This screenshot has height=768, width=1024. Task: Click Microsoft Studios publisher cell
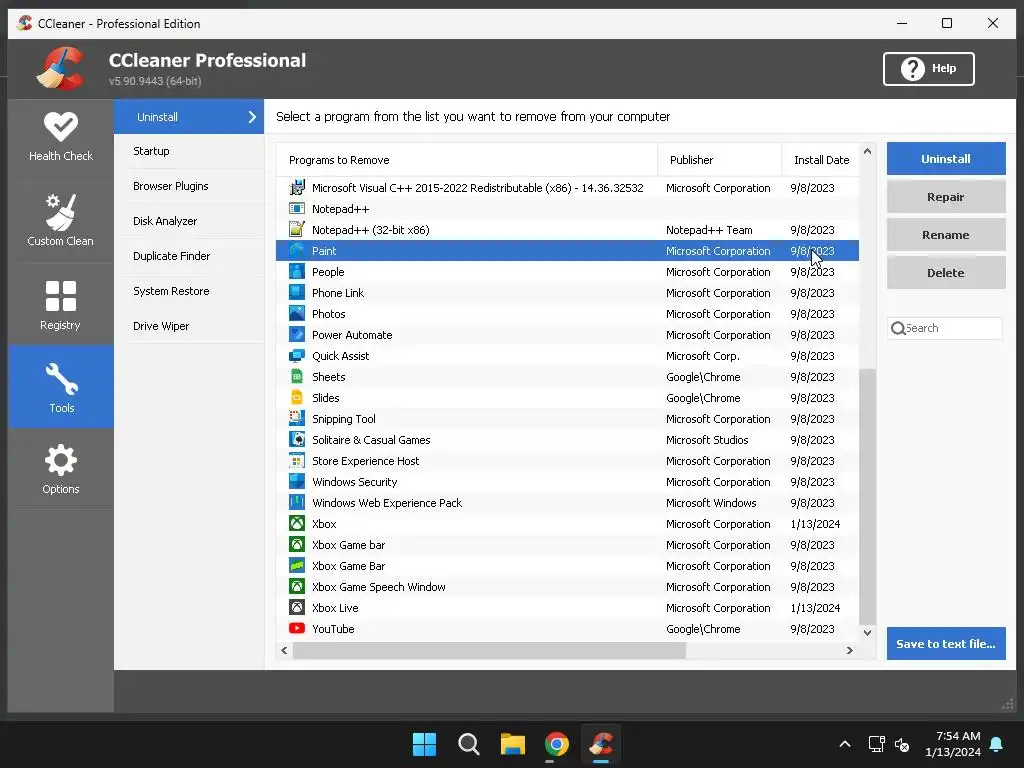pyautogui.click(x=707, y=440)
